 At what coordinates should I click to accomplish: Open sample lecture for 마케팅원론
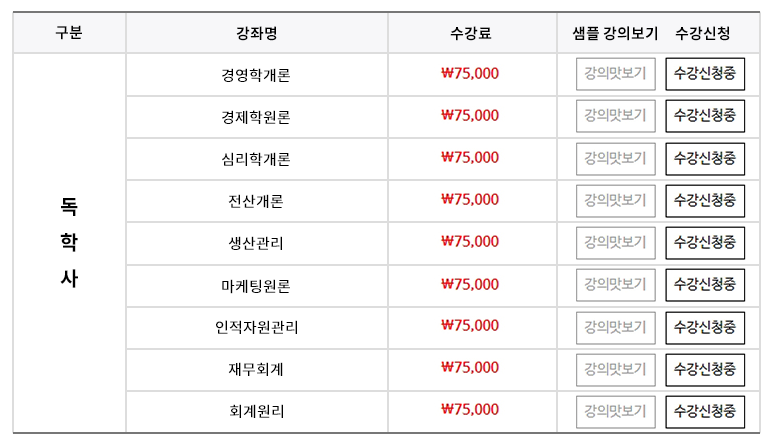615,285
